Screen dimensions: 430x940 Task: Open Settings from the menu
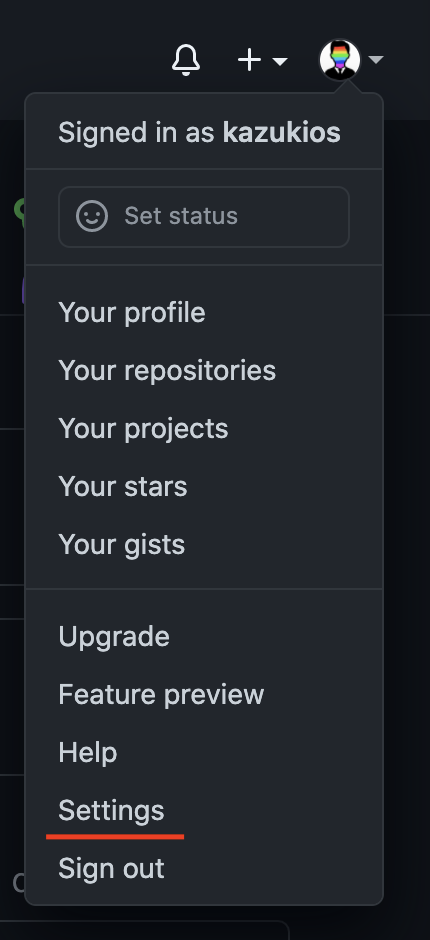coord(204,811)
